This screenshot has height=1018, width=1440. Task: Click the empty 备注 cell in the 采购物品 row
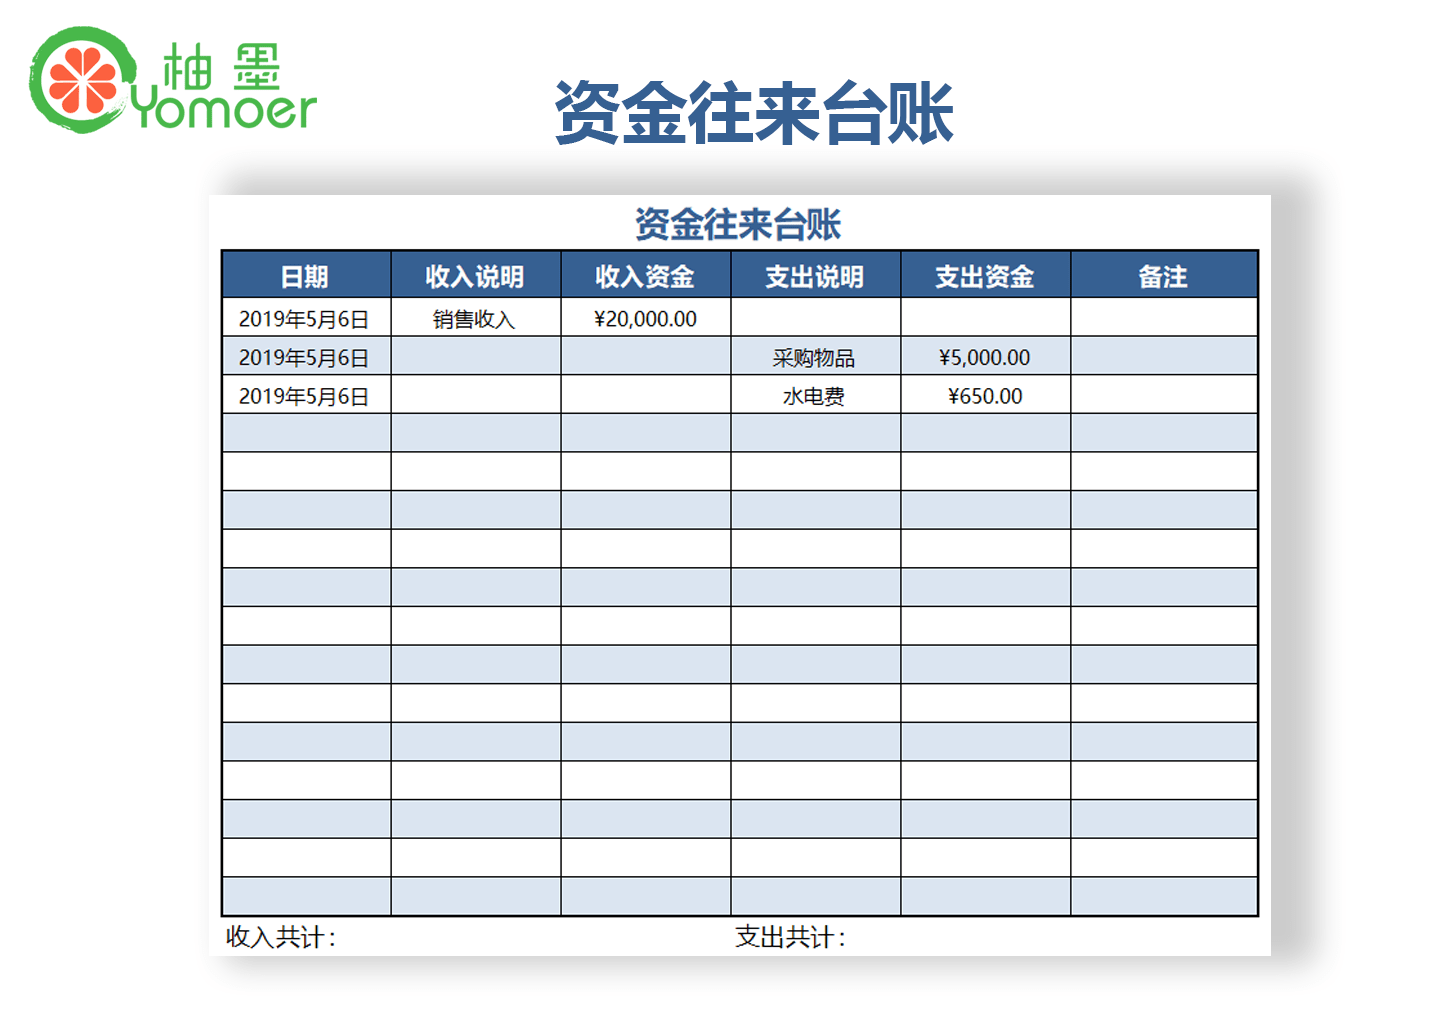tap(1164, 357)
